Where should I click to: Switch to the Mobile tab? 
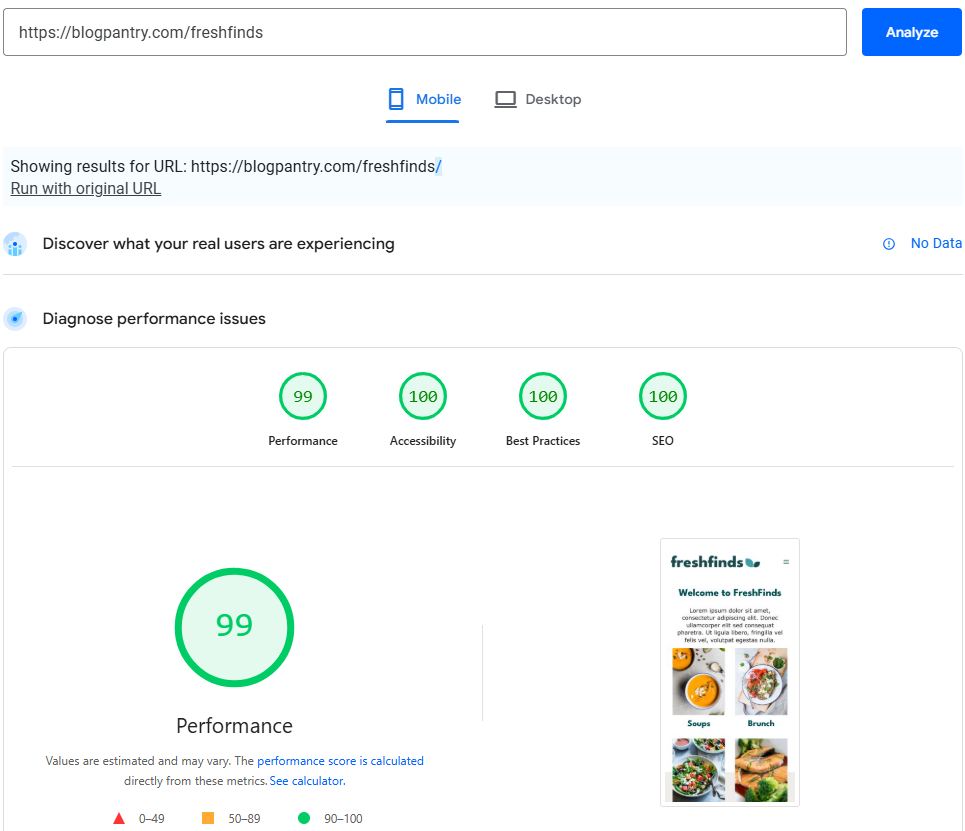click(x=424, y=99)
